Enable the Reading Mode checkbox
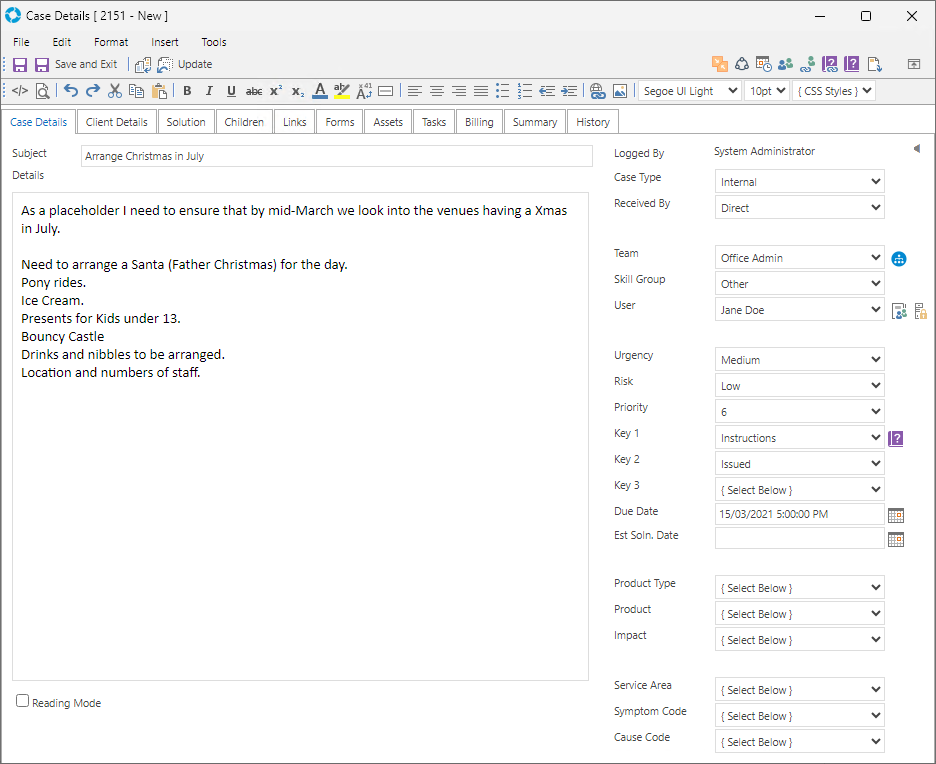The height and width of the screenshot is (764, 936). click(x=23, y=701)
